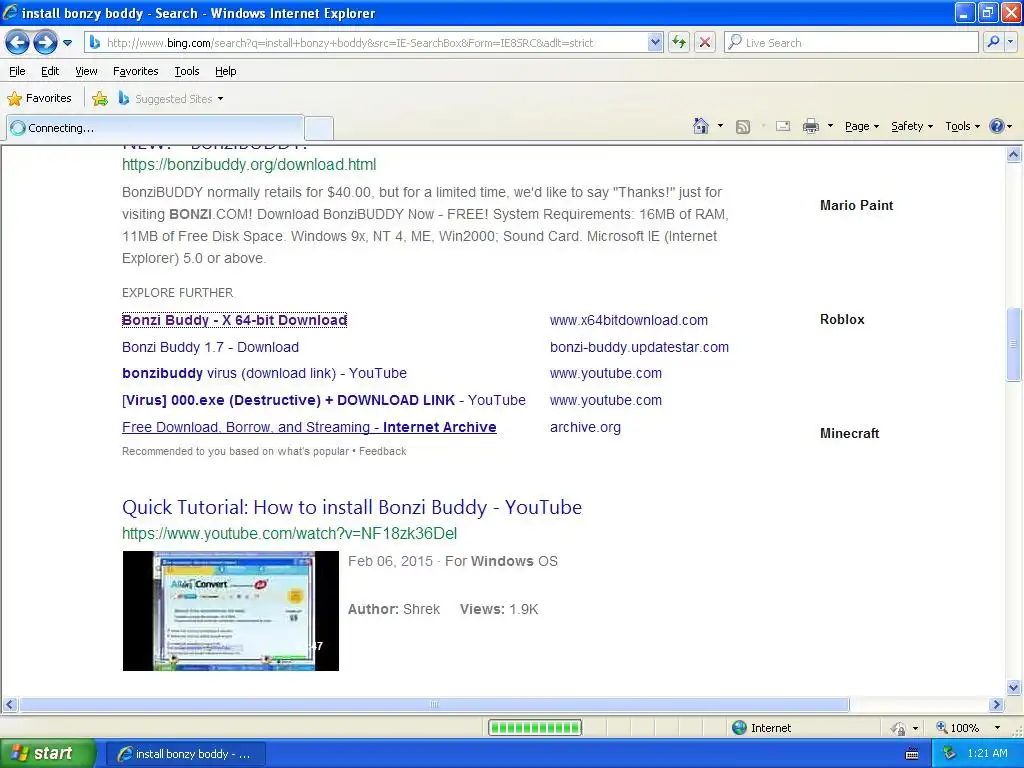This screenshot has width=1024, height=768.
Task: Open [Virus] 000.exe (Destructive) link
Action: coord(324,400)
